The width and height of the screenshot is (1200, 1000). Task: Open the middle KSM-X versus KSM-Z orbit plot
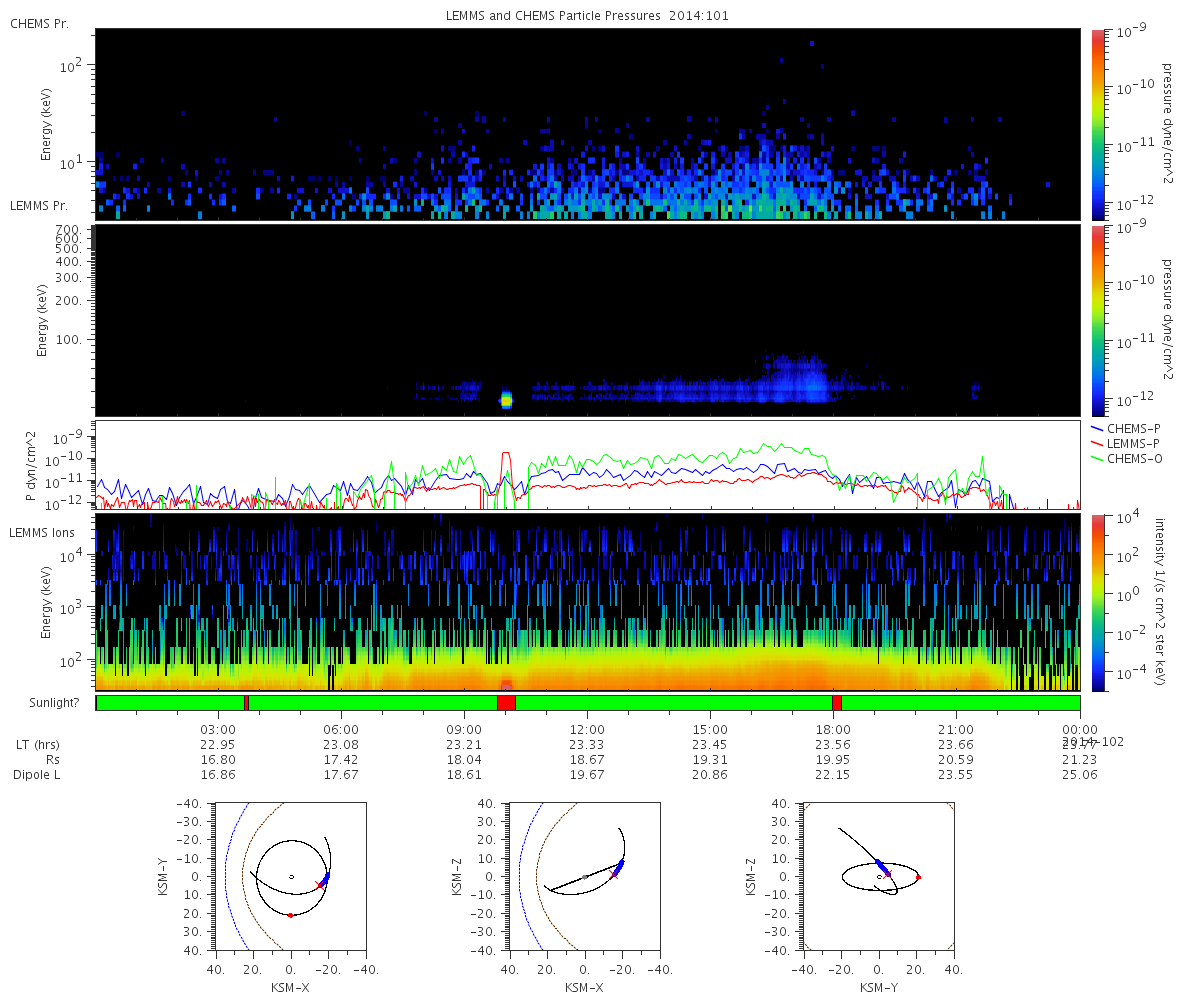click(x=585, y=875)
